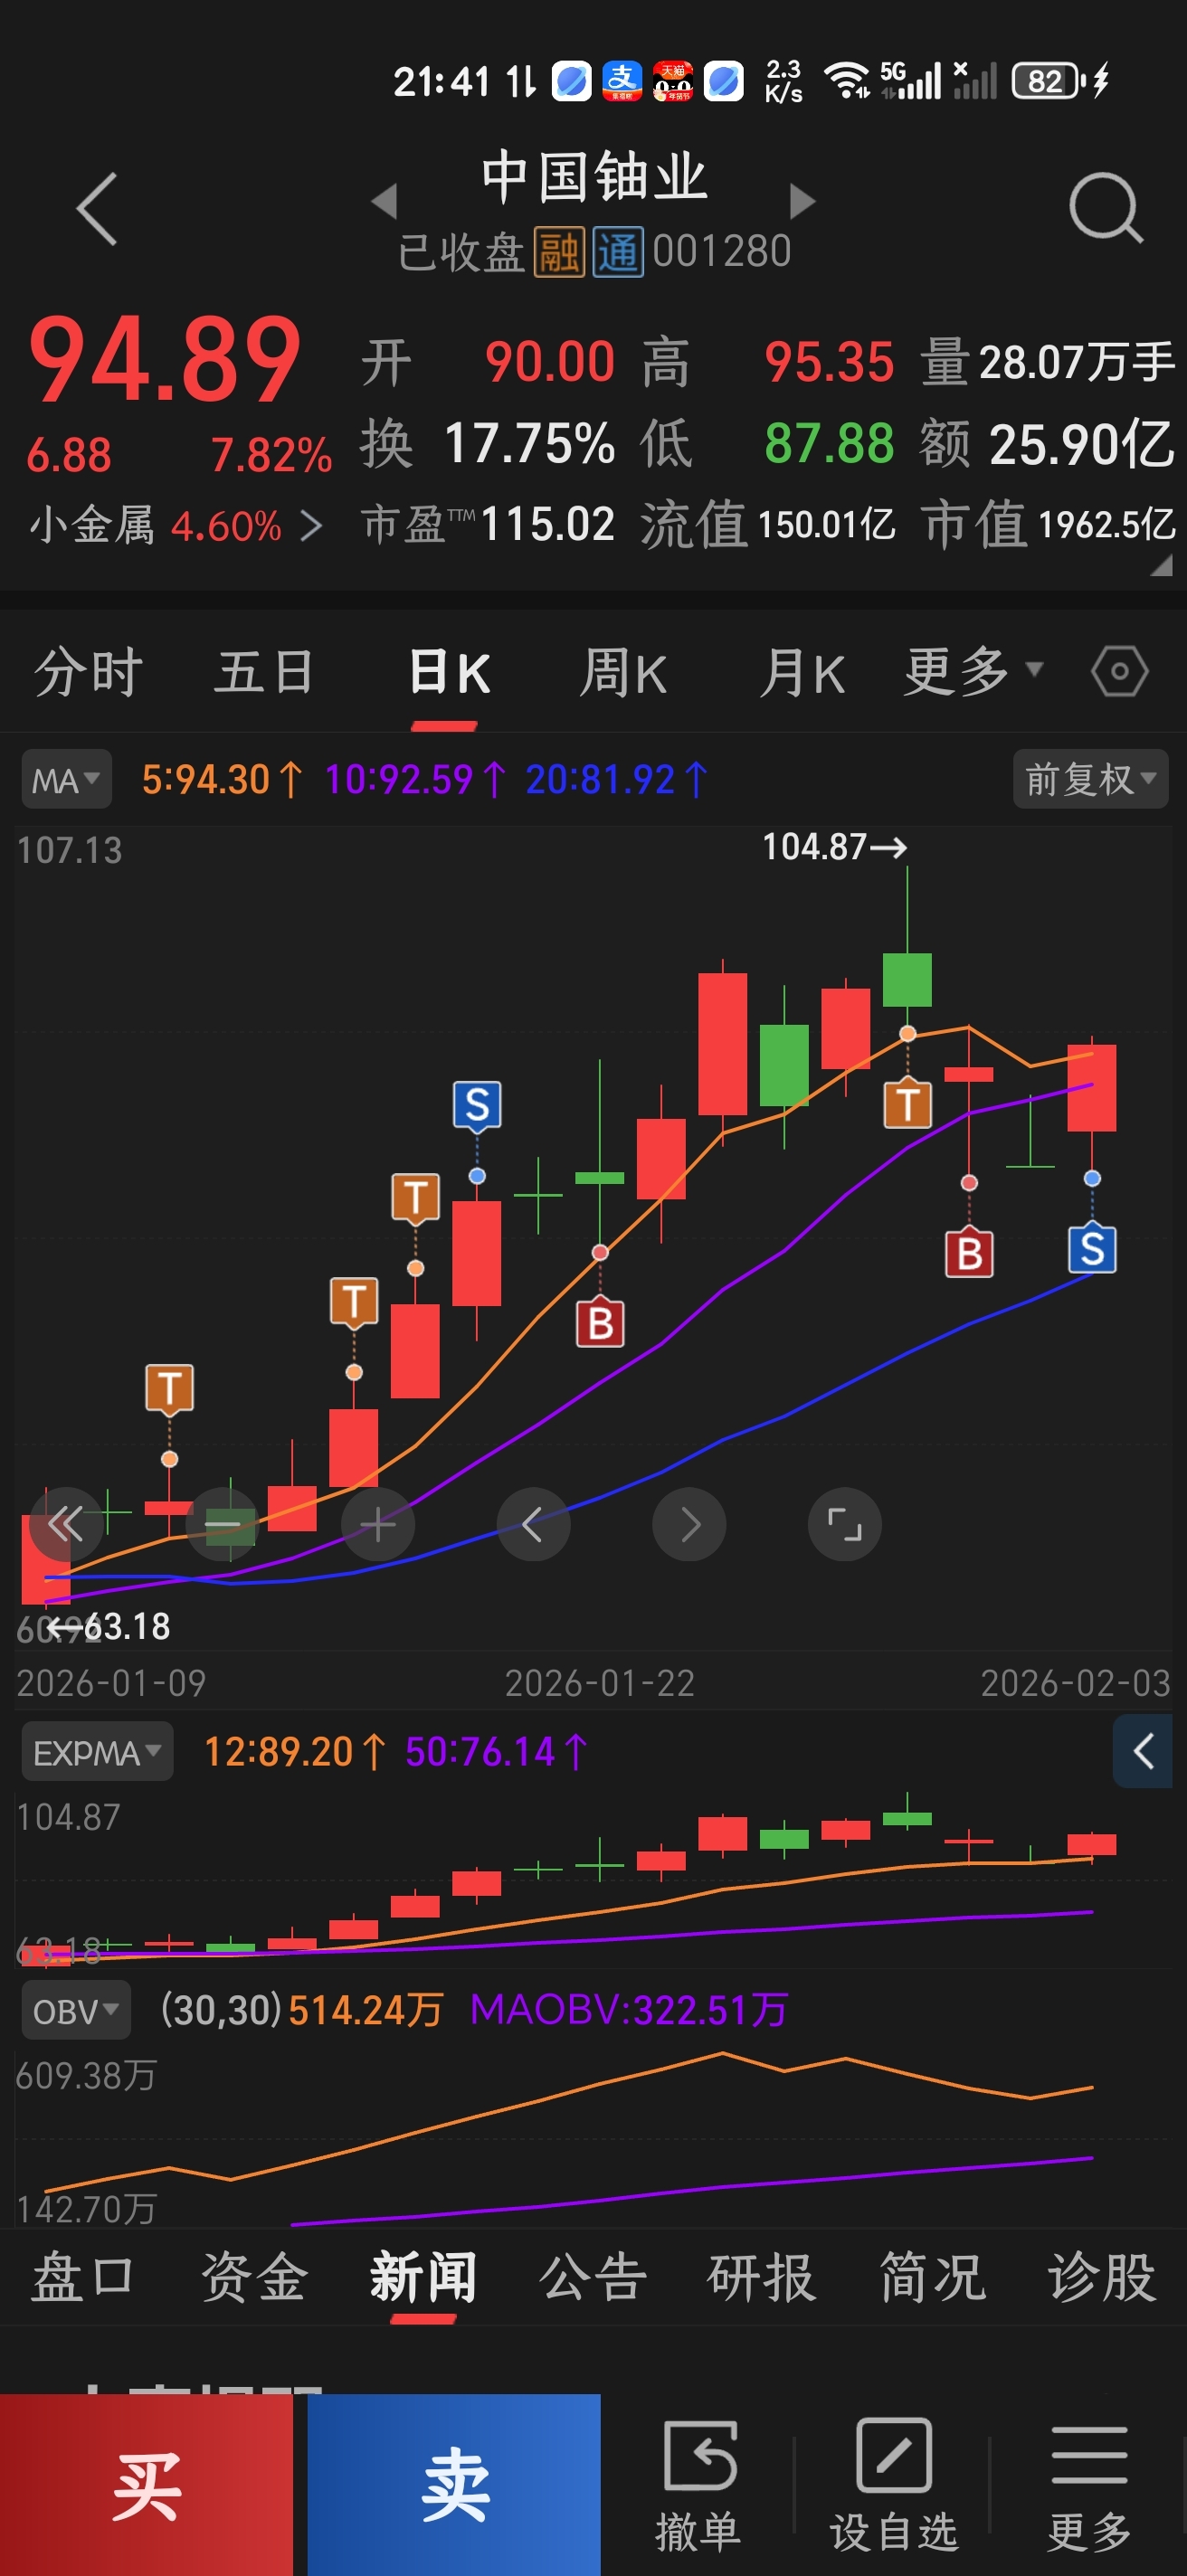Select the 新闻 tab
Viewport: 1187px width, 2576px height.
click(423, 2277)
